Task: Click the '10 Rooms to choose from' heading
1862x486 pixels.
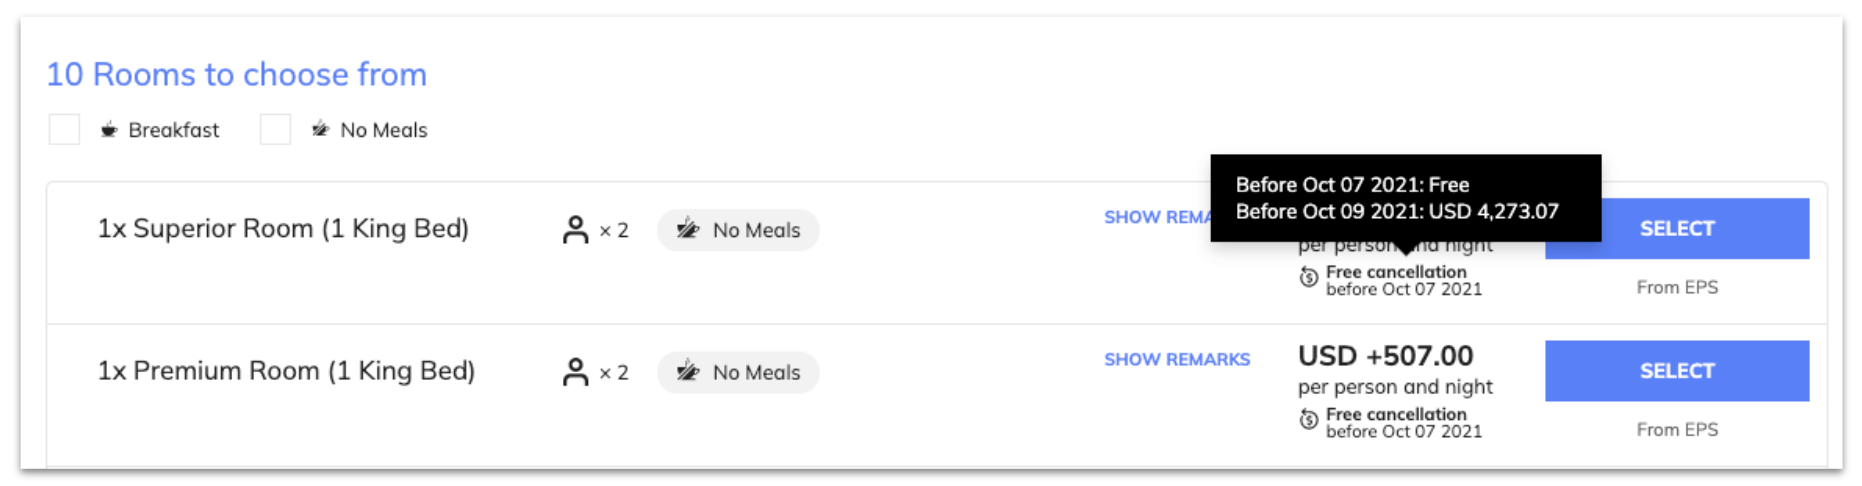Action: pos(237,74)
